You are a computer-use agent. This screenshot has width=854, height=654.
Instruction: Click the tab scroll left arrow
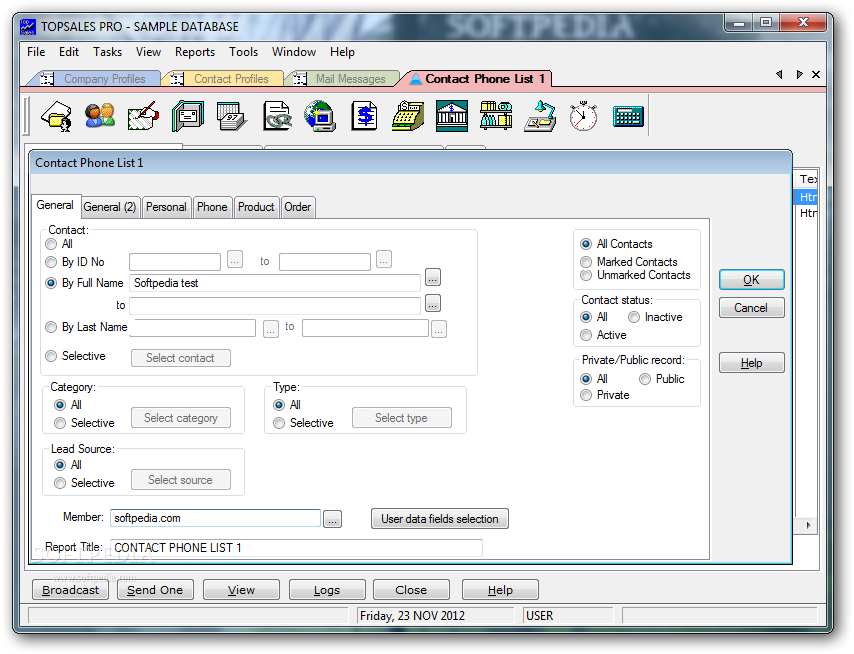779,75
